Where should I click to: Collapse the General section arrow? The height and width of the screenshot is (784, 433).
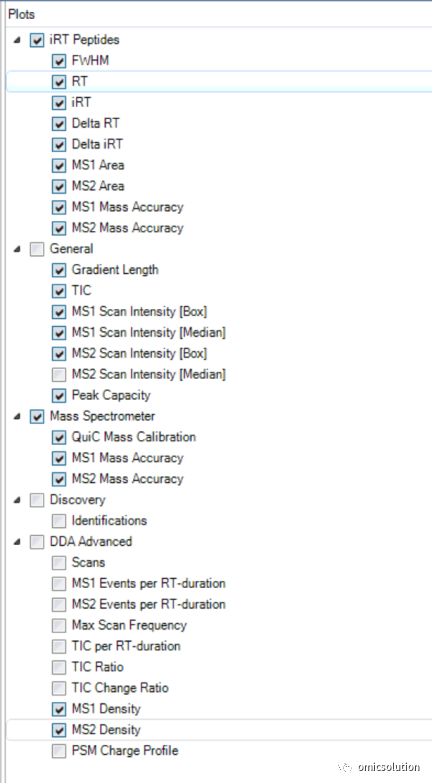18,250
